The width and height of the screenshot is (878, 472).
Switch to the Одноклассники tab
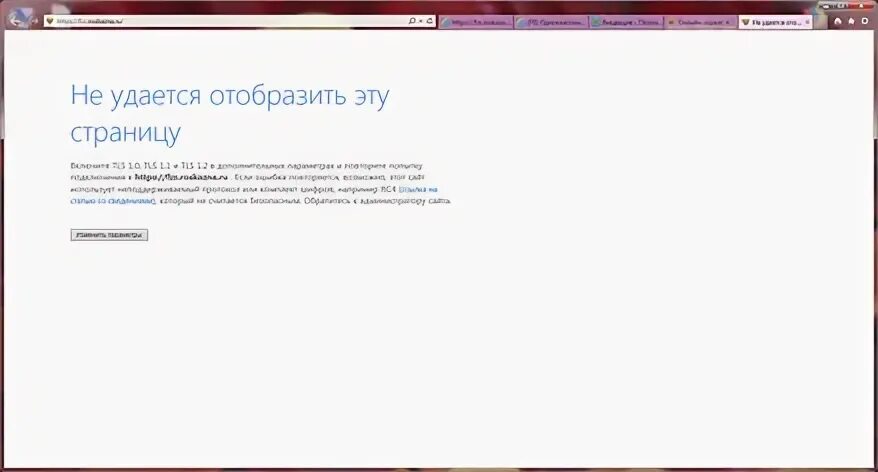coord(552,22)
